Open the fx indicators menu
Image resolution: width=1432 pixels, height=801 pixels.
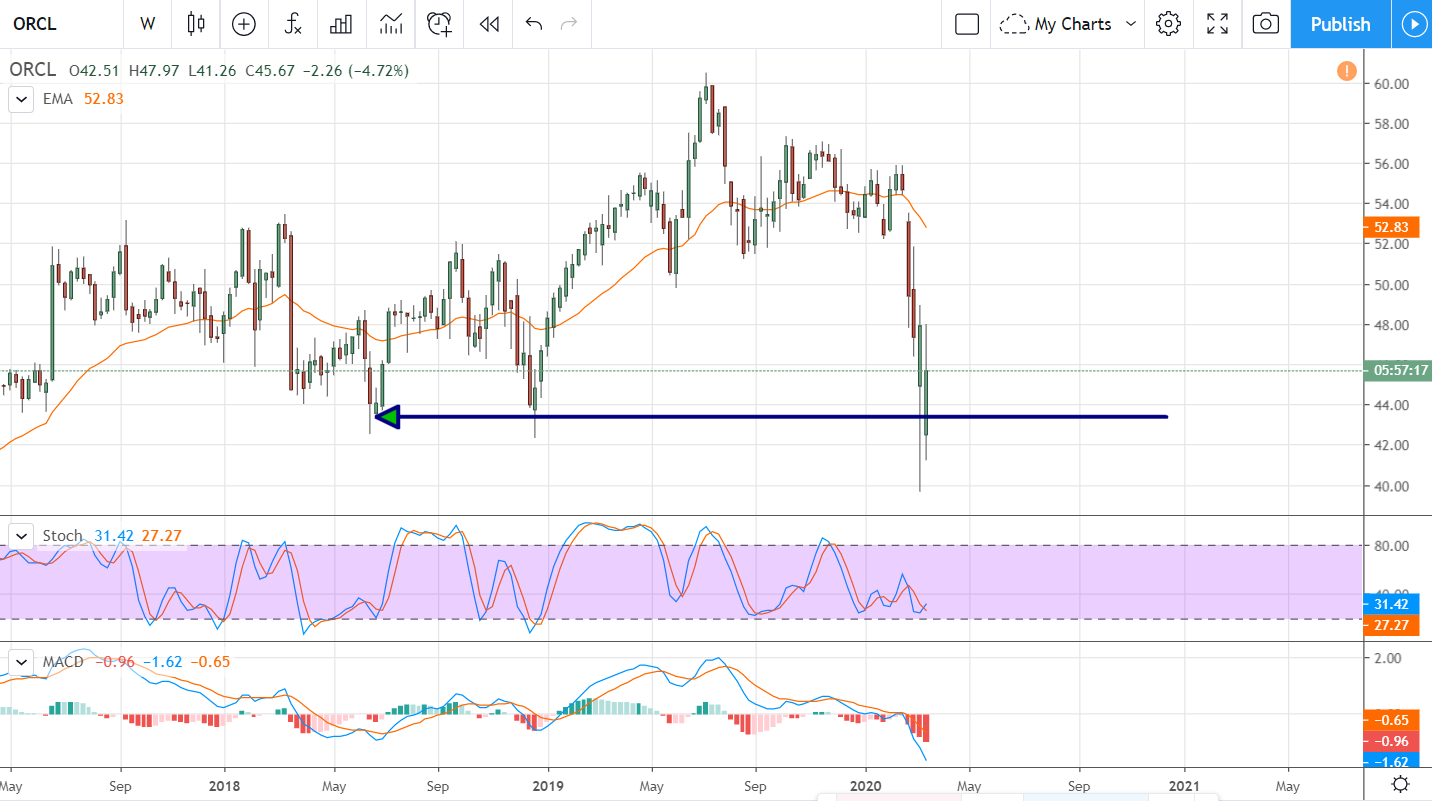293,24
